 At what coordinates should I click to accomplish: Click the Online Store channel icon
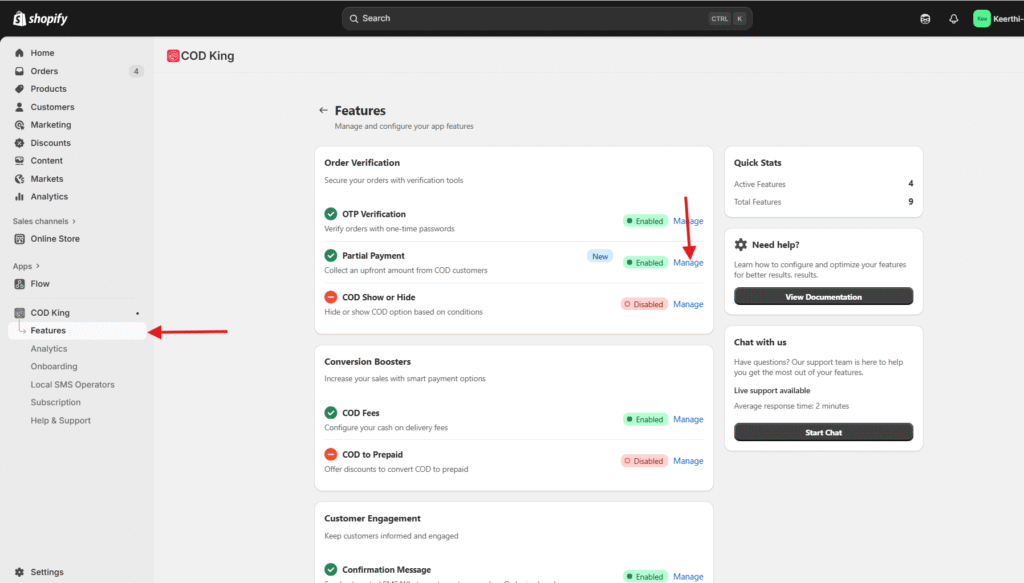pos(20,239)
